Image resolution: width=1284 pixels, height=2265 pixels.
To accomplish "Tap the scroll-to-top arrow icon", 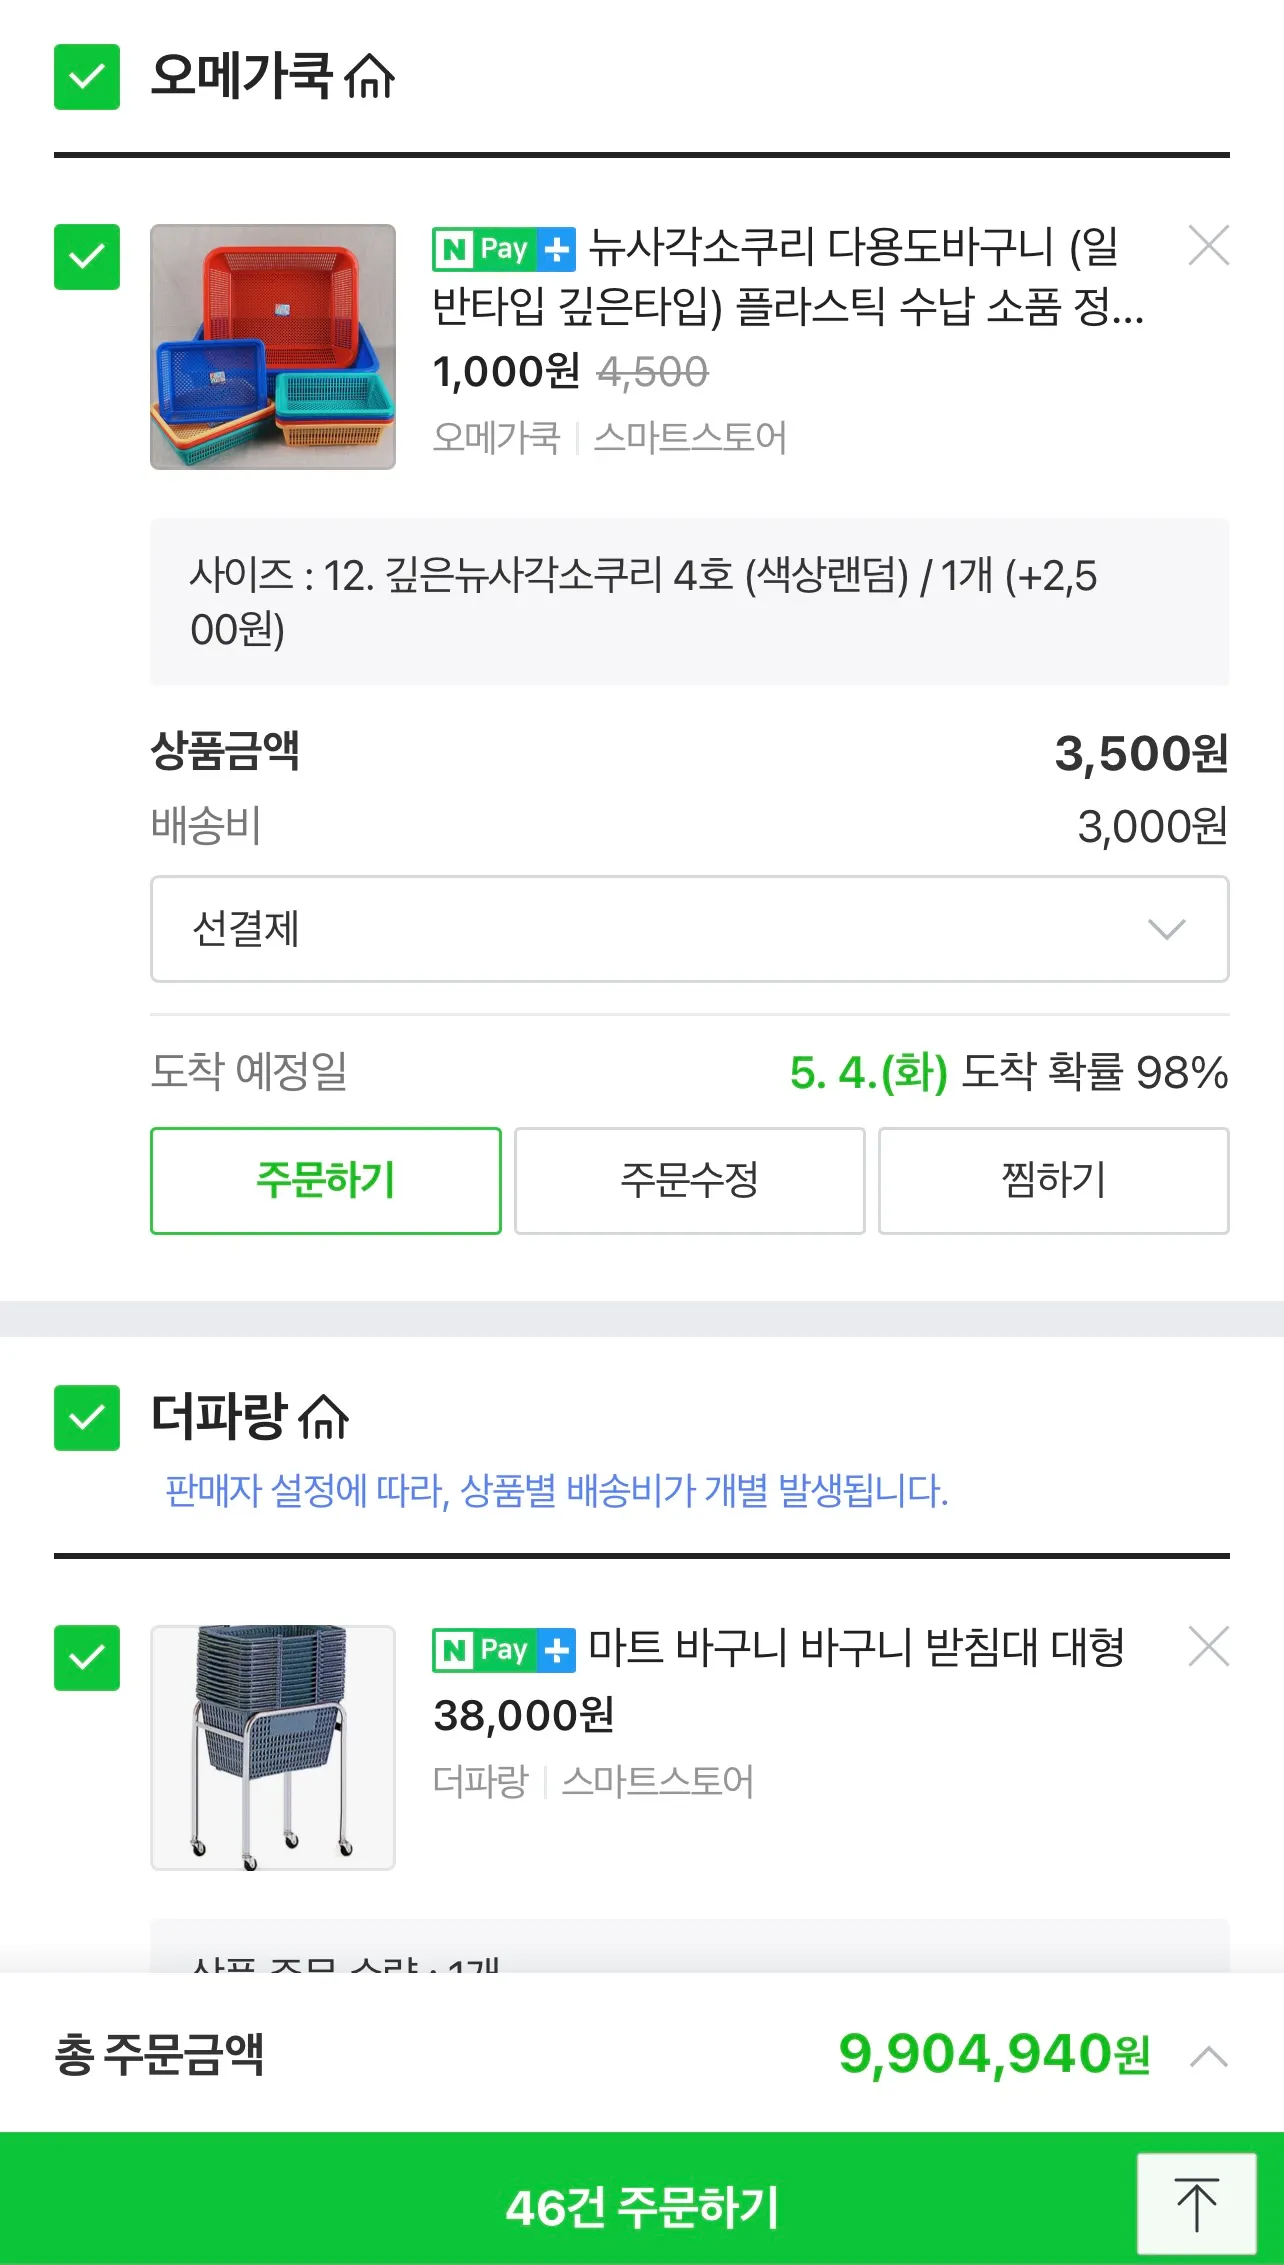I will point(1196,2204).
